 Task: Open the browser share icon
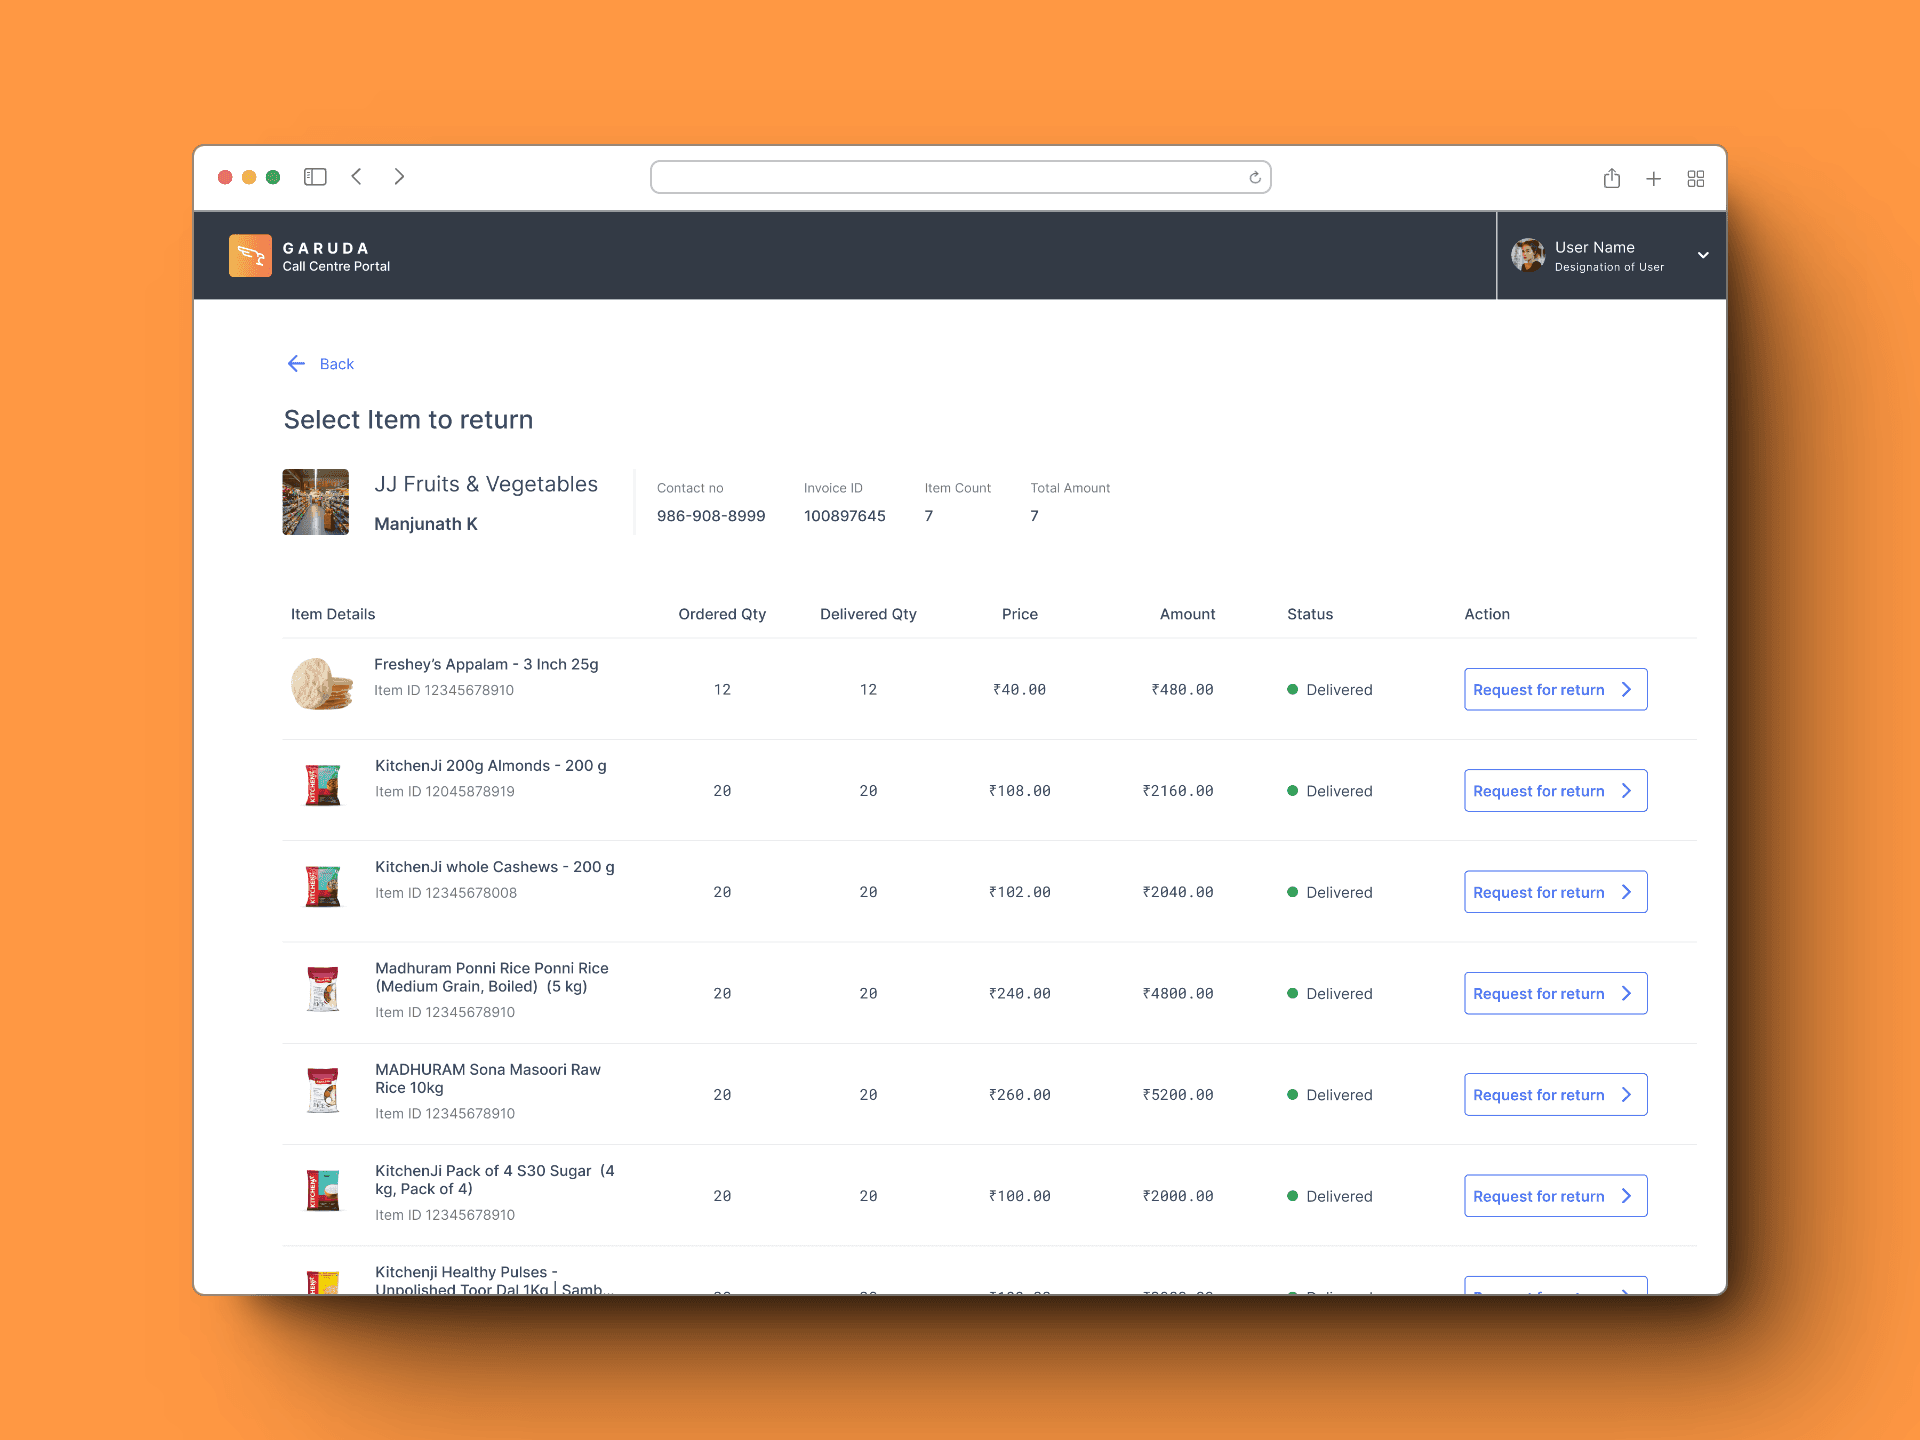1611,178
